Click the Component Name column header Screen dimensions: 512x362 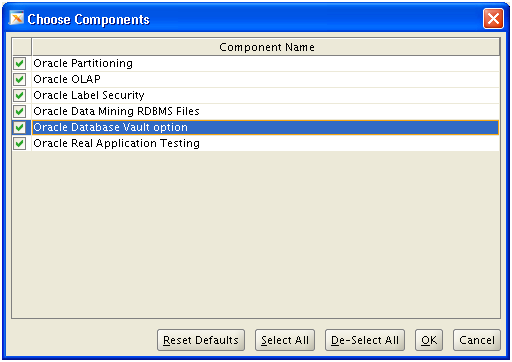266,47
